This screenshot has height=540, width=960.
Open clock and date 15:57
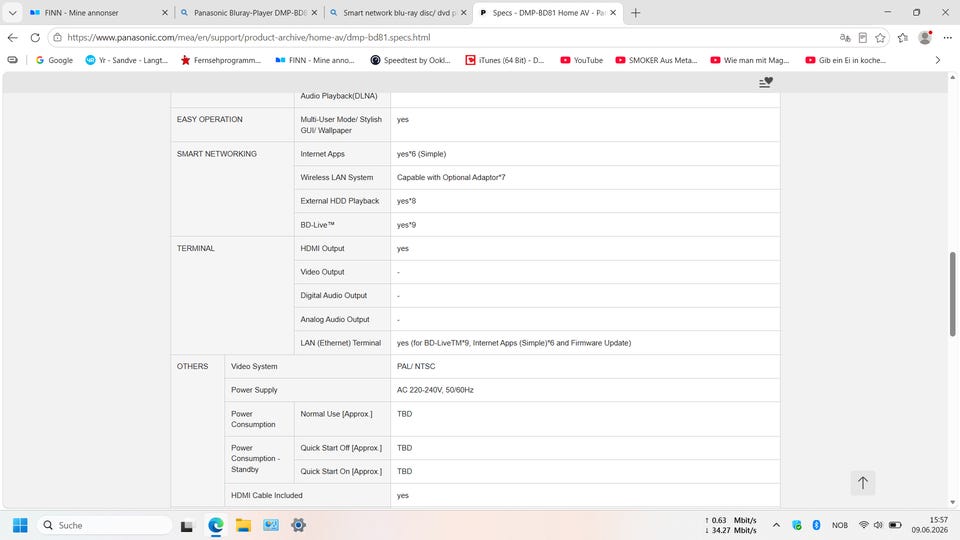tap(929, 525)
